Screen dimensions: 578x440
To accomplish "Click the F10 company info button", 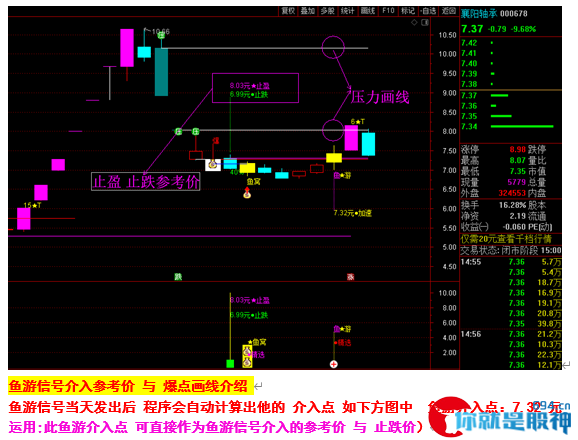I will pos(388,11).
